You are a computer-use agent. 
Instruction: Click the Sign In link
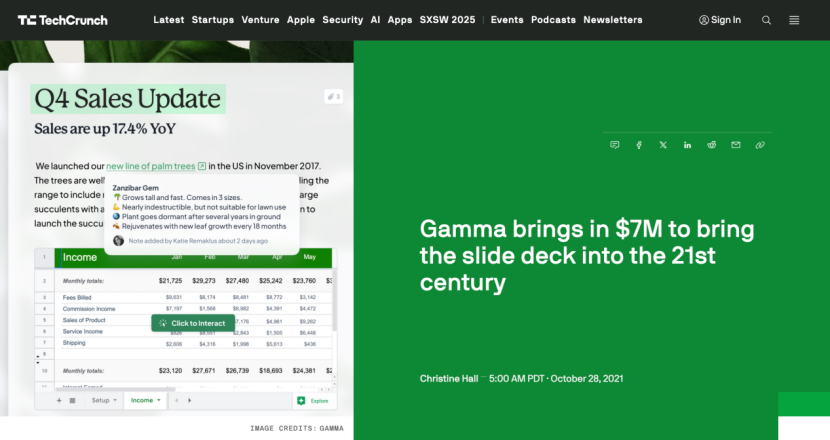720,20
